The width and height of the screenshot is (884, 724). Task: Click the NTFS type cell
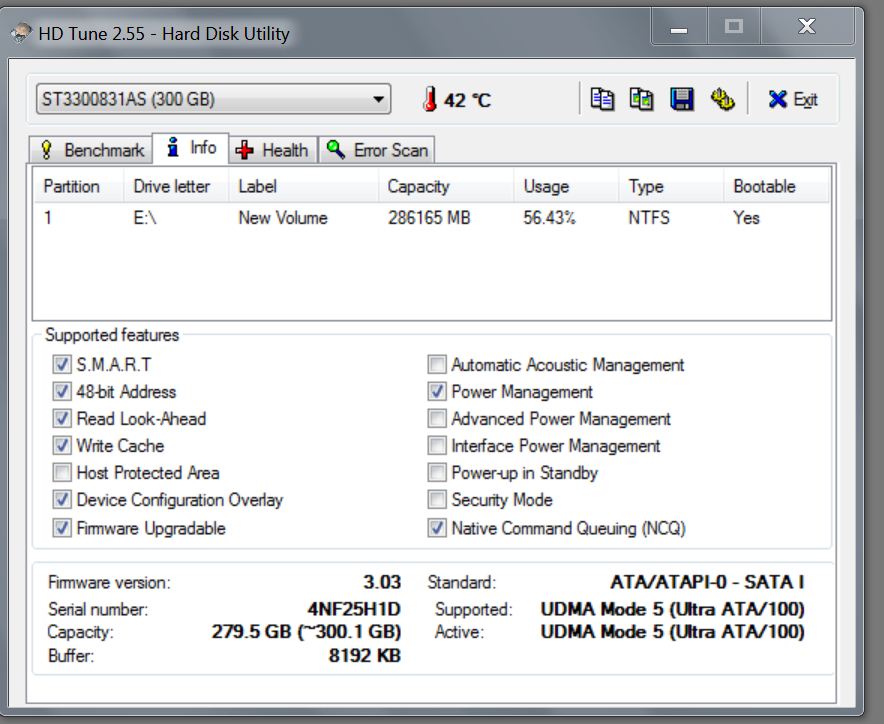click(x=649, y=218)
